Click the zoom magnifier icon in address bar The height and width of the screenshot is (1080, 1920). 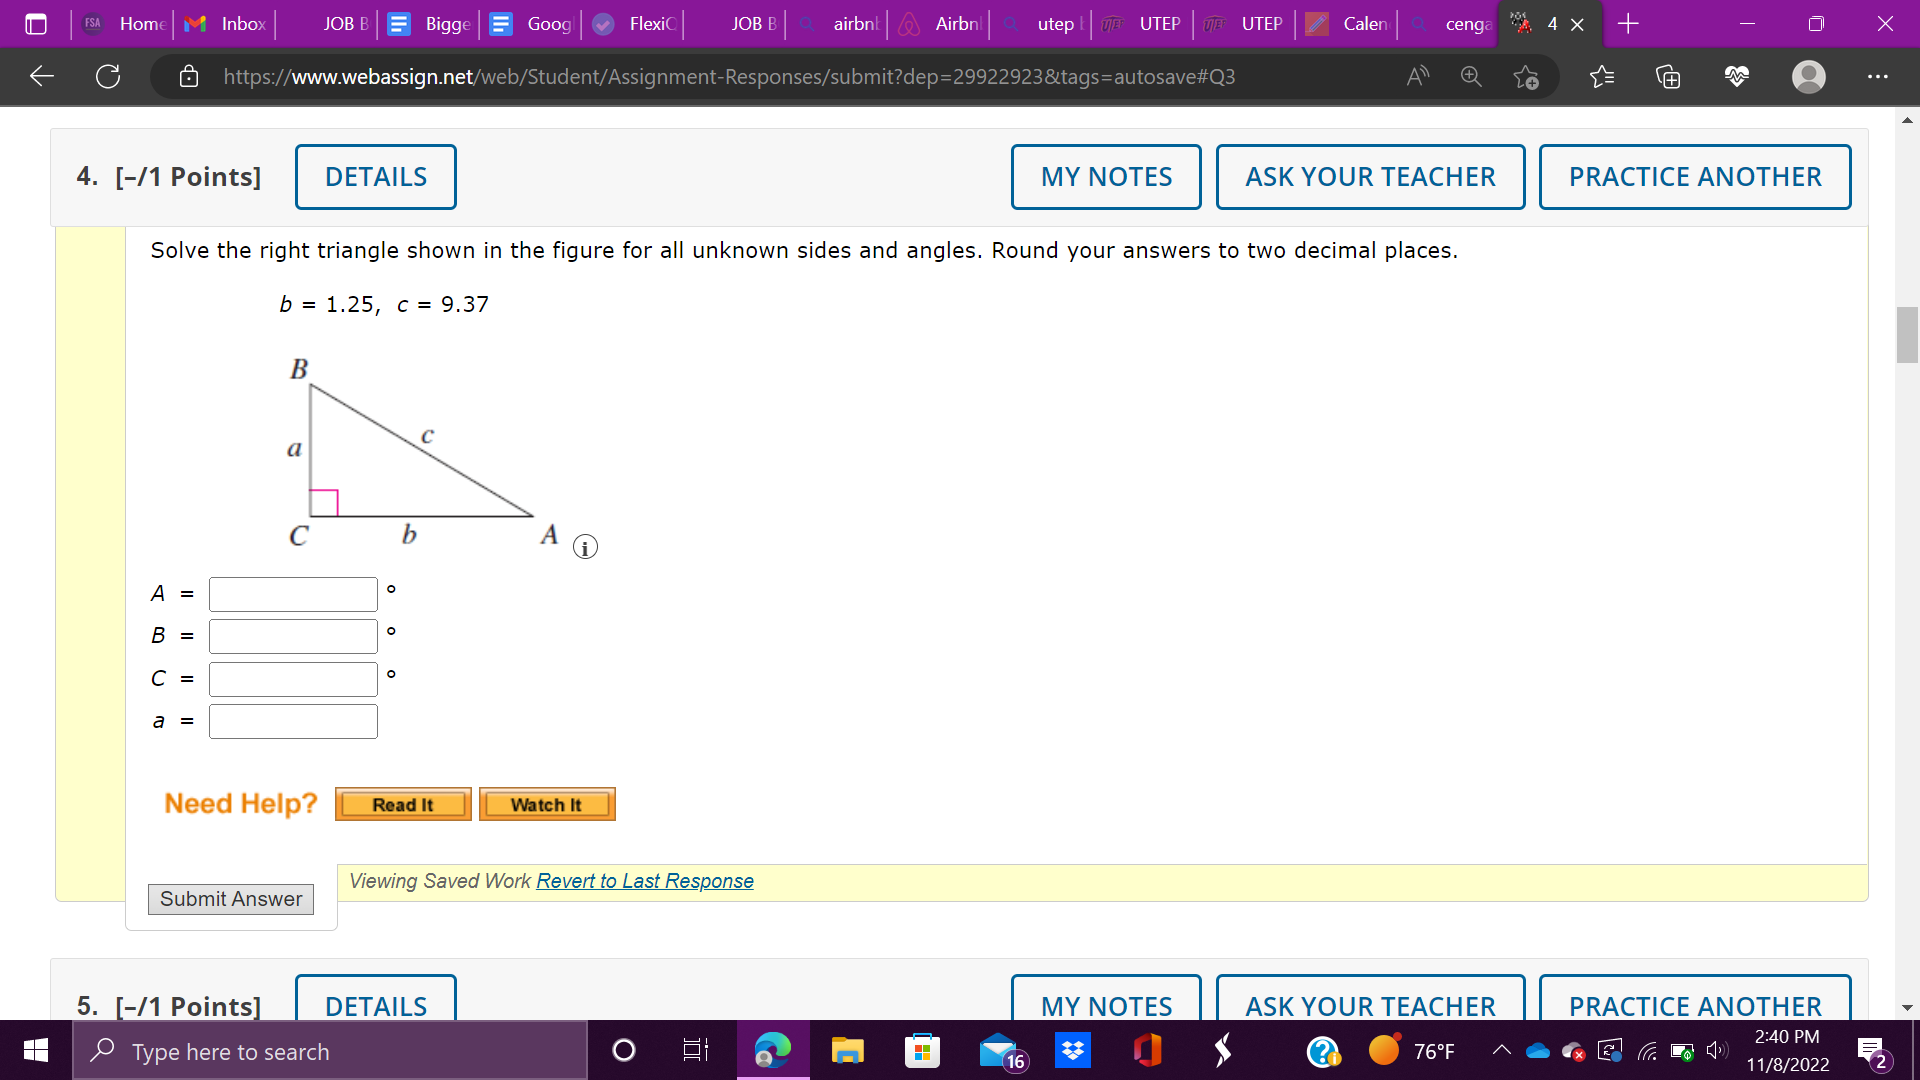point(1471,76)
